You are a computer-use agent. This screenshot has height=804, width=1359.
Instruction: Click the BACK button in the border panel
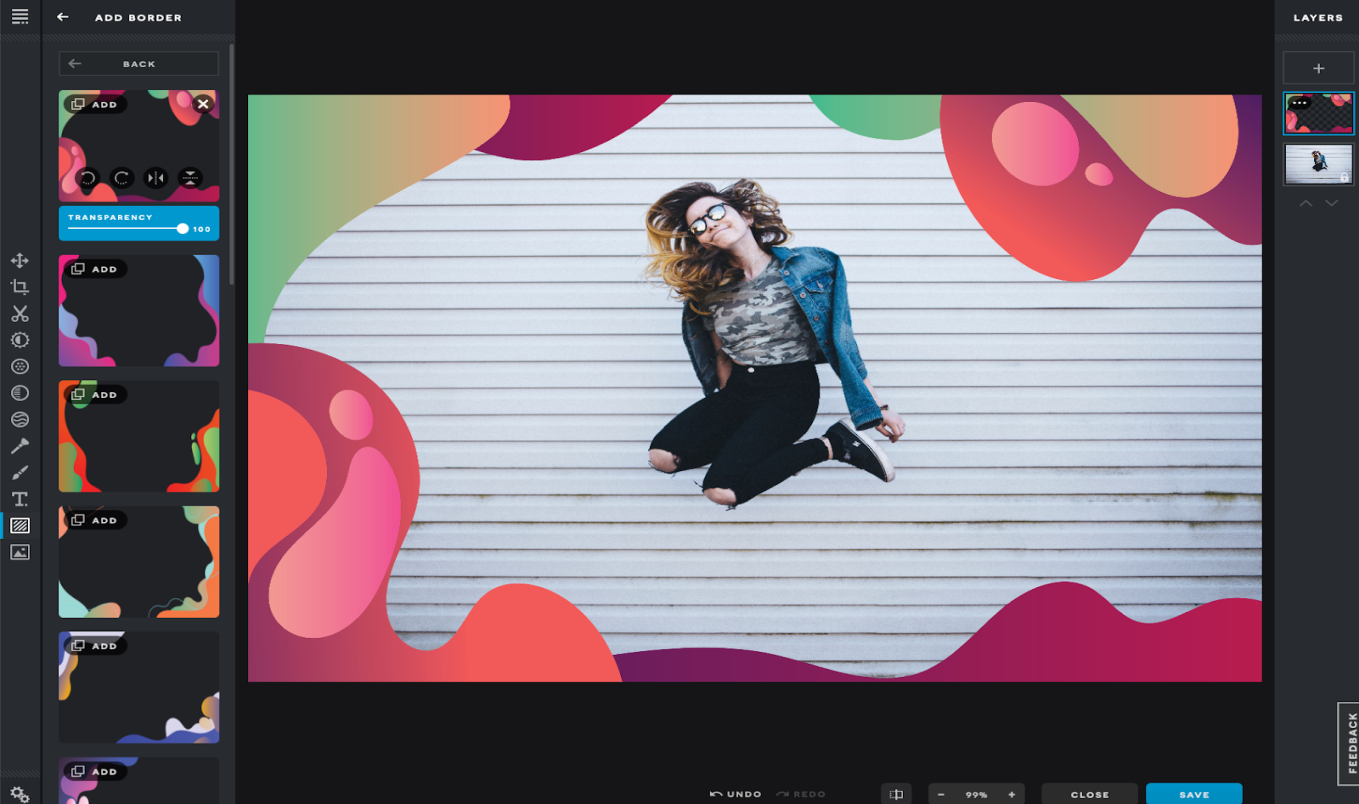coord(138,63)
